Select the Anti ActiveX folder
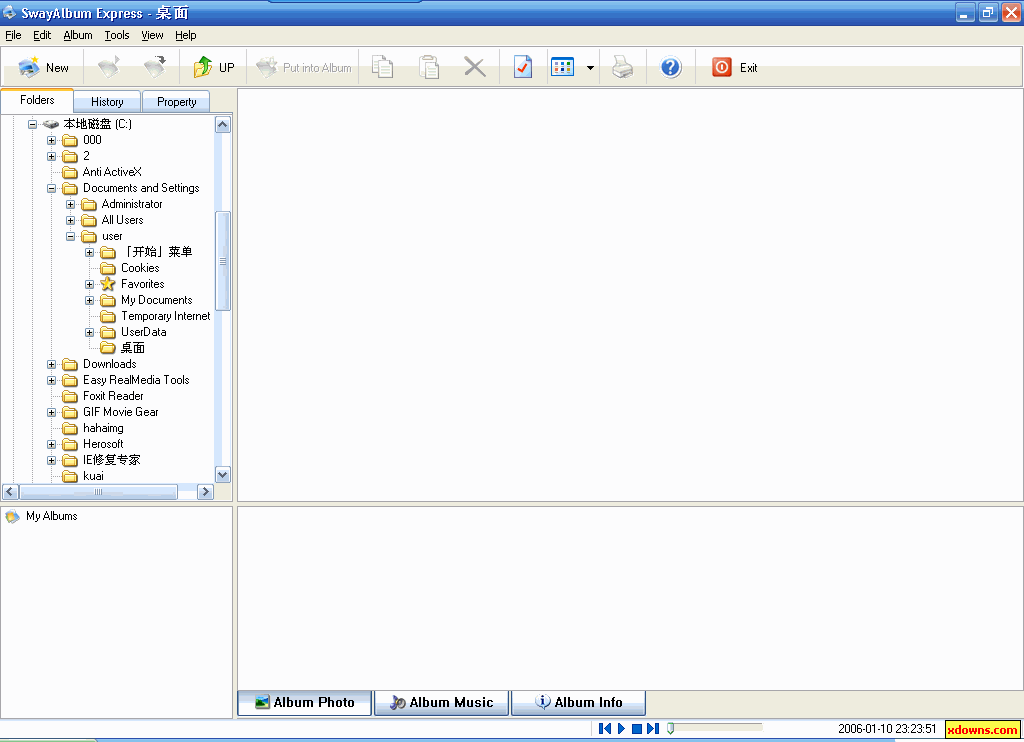This screenshot has width=1024, height=742. 112,172
